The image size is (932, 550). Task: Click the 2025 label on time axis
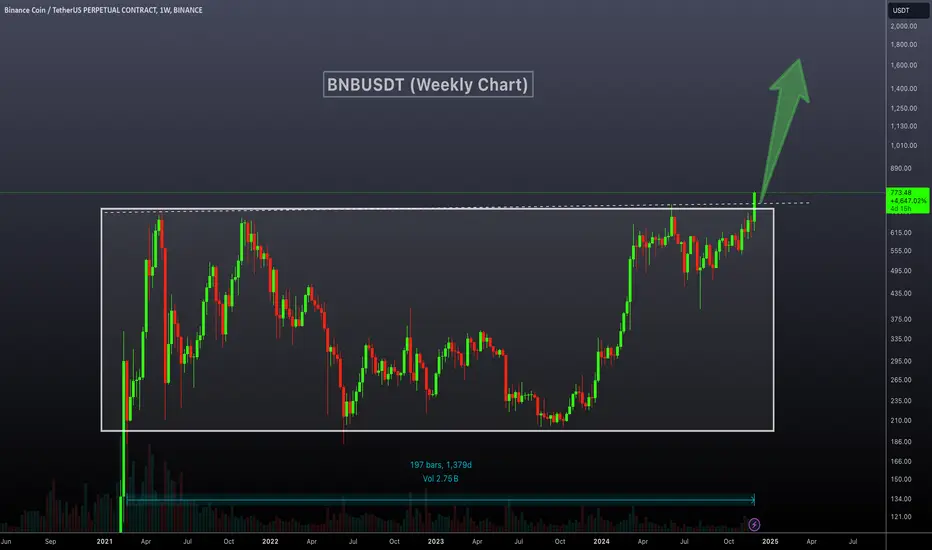tap(770, 542)
